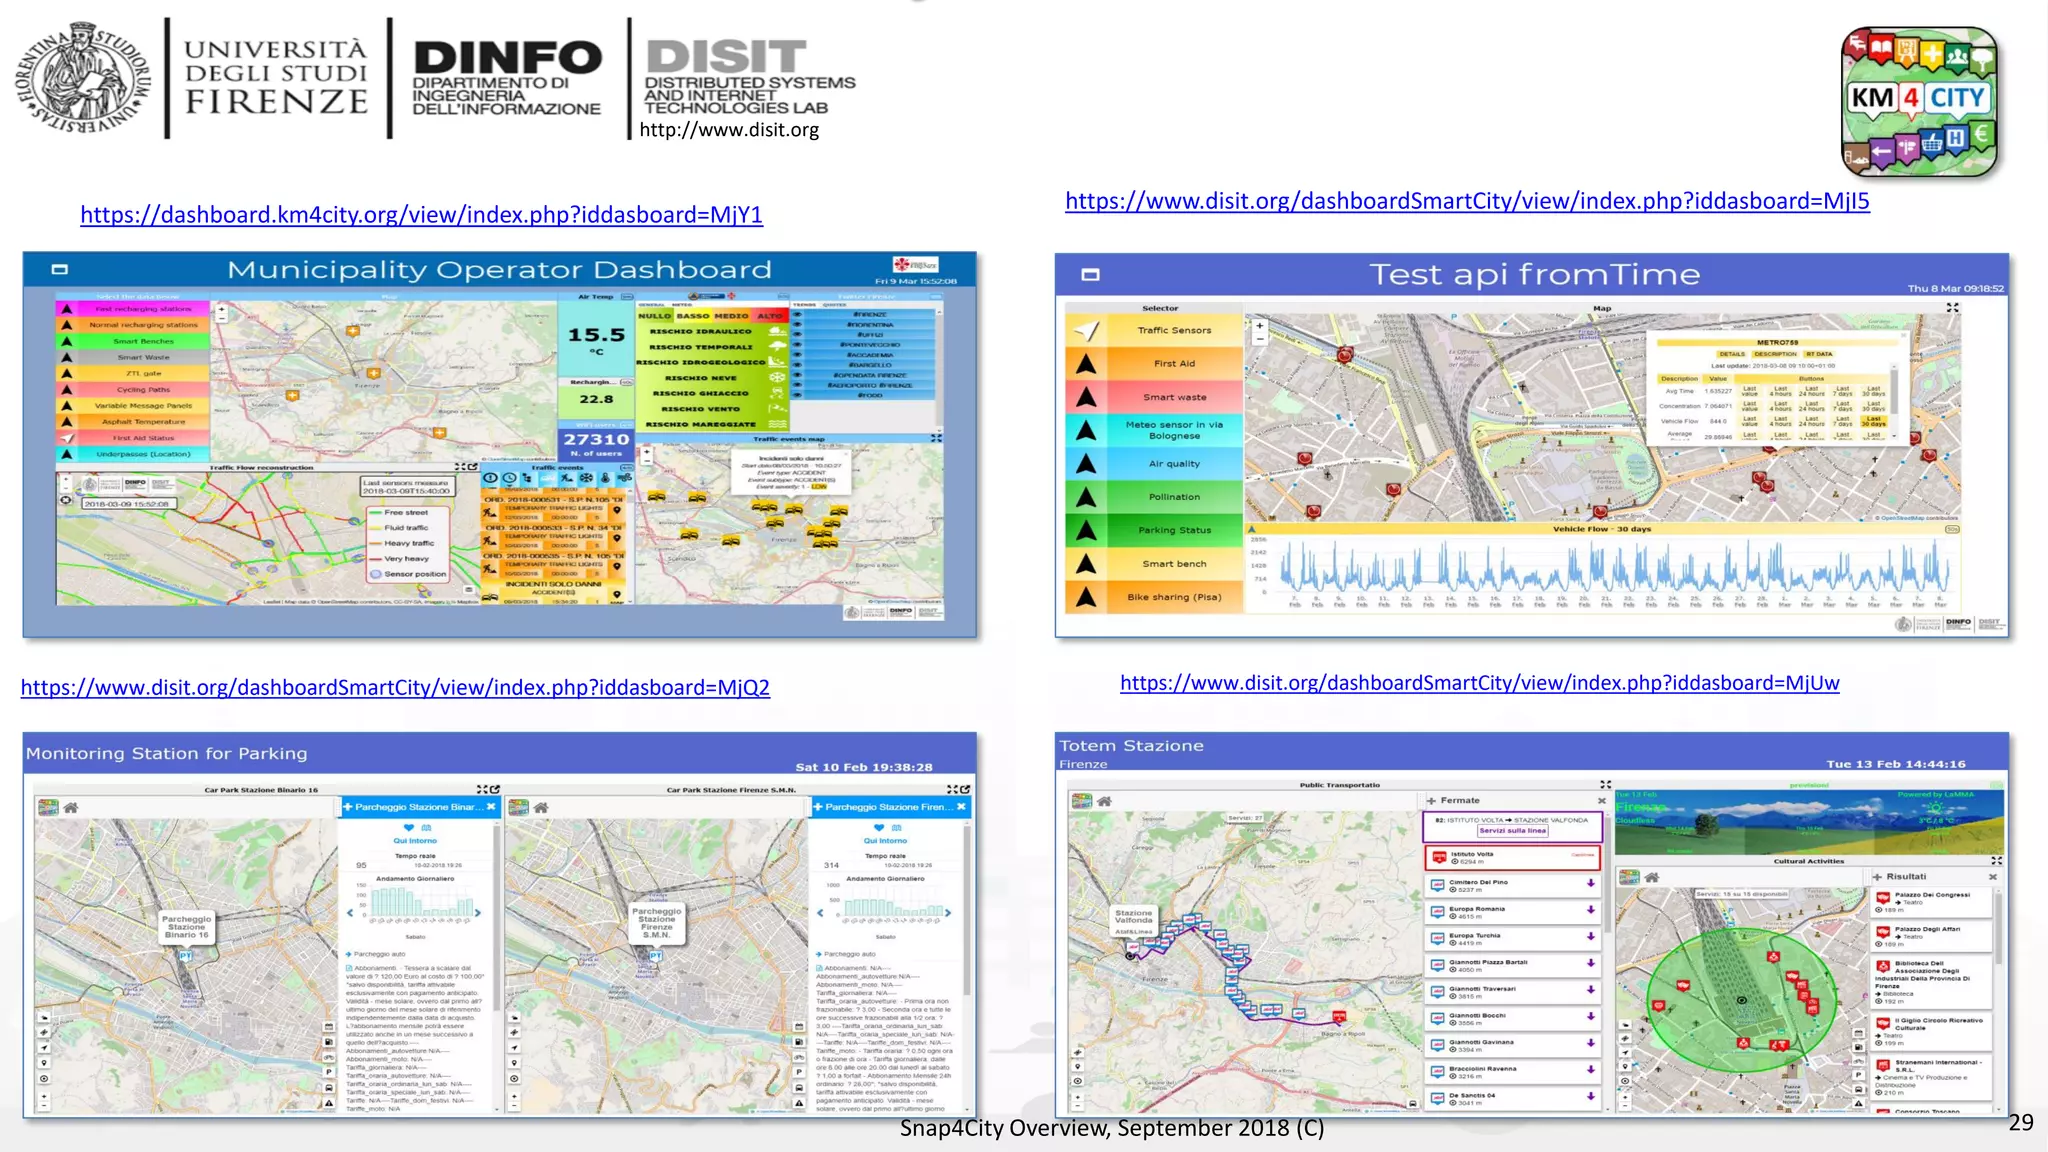The height and width of the screenshot is (1152, 2048).
Task: Click highlighted Last 30 days Vehicle Flow button
Action: click(x=1874, y=421)
